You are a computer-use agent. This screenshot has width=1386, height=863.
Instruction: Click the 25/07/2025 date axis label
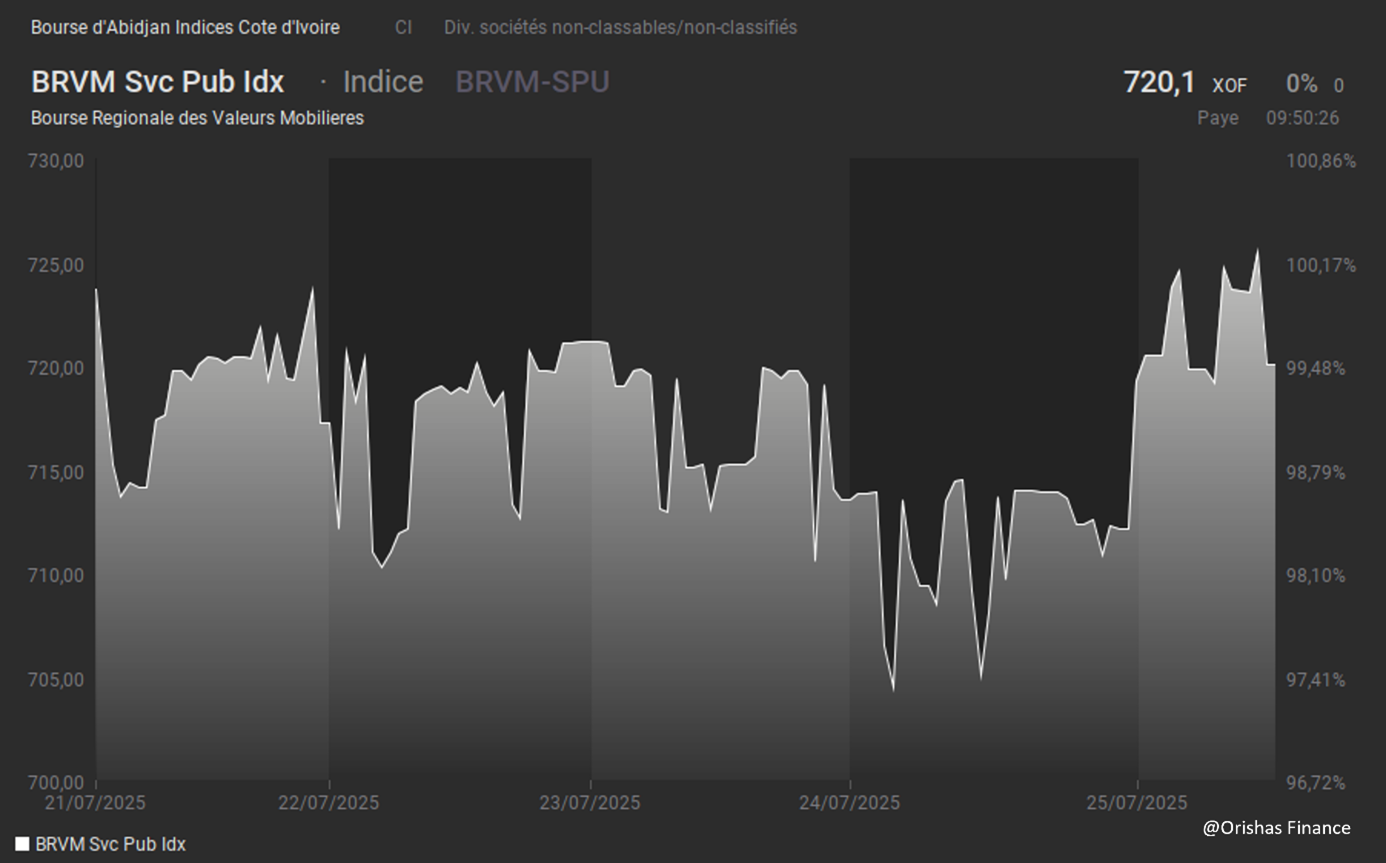click(x=1138, y=803)
